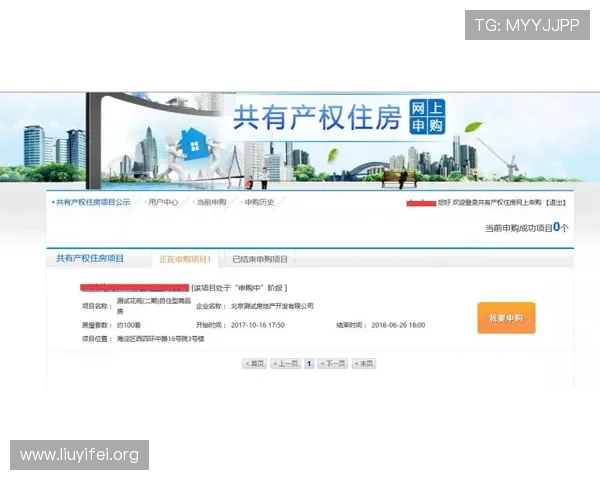This screenshot has height=480, width=600.
Task: Select the 正在申购项目1 tab
Action: tap(185, 259)
